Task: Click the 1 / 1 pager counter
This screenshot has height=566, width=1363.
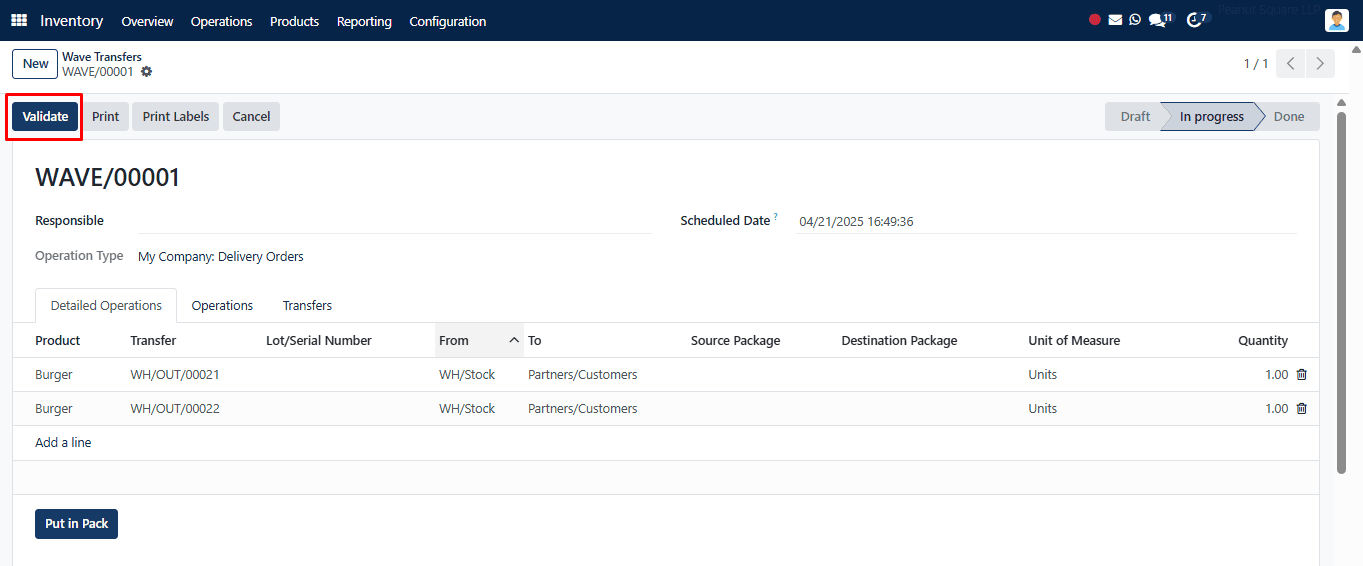Action: click(x=1256, y=64)
